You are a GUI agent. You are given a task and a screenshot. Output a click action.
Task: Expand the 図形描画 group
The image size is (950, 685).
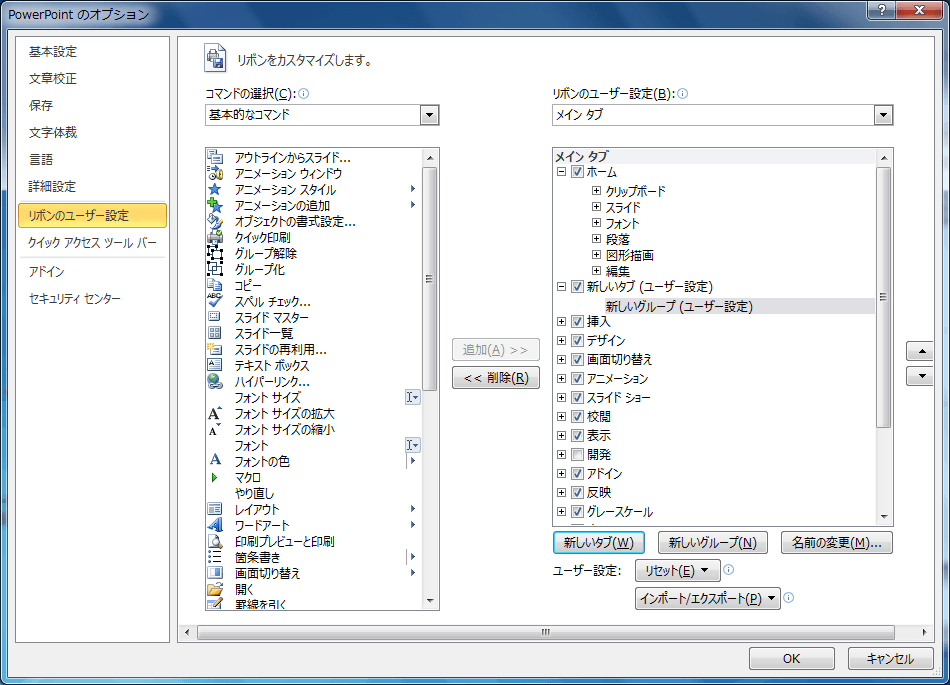596,255
